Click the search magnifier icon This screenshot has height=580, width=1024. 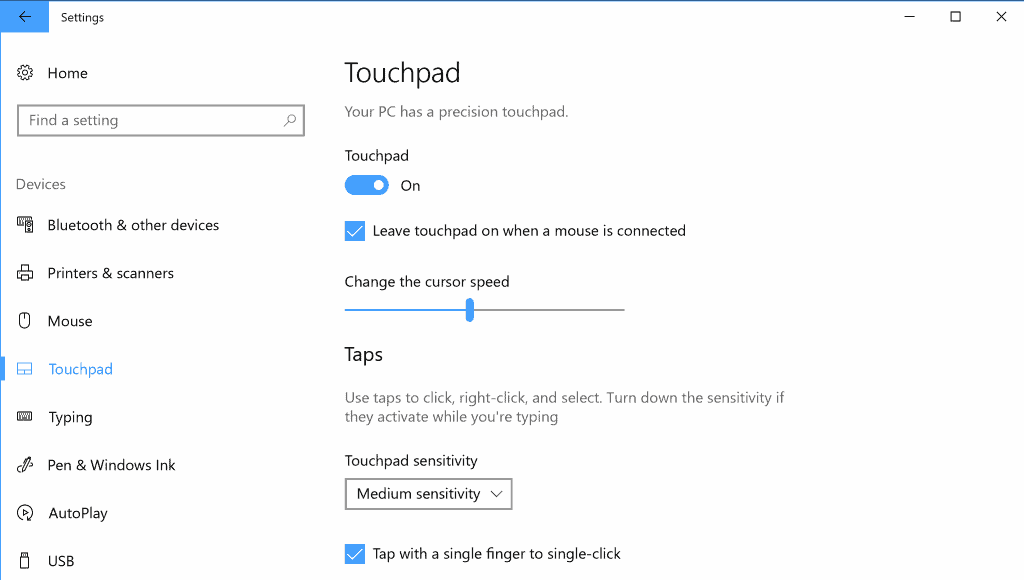(x=290, y=120)
